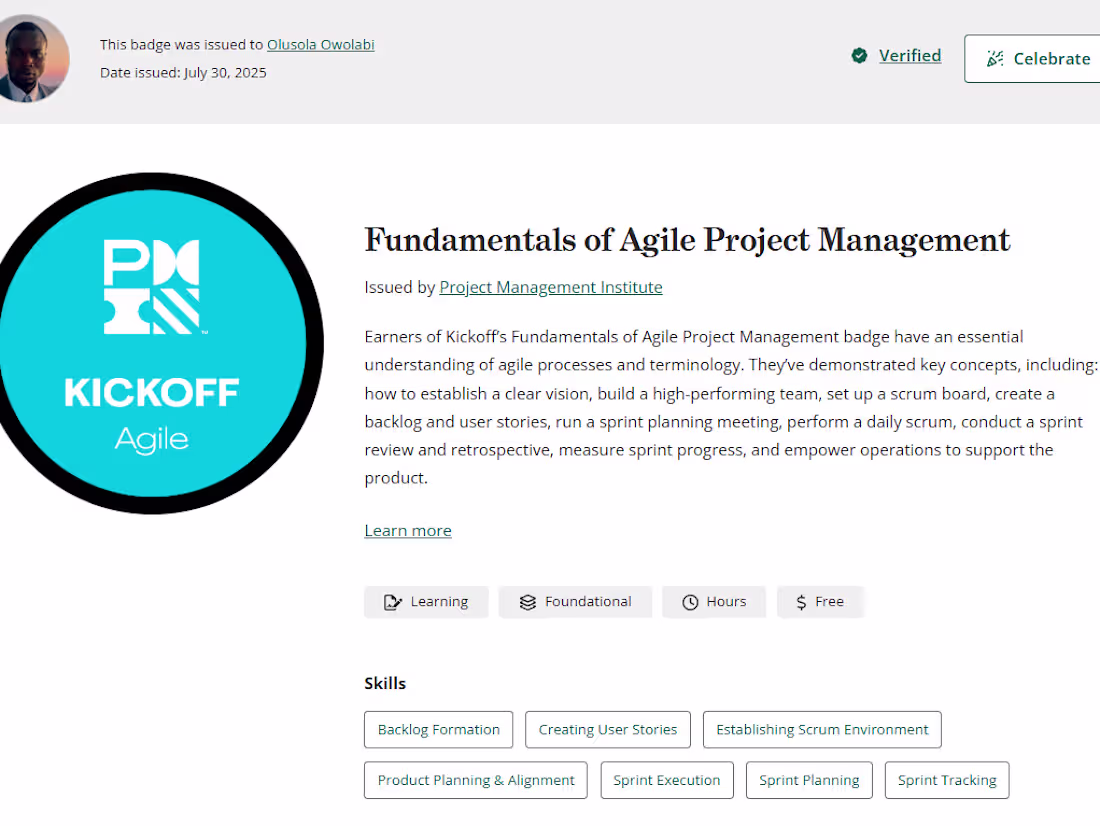The width and height of the screenshot is (1100, 826).
Task: Open the Olusola Owolabi profile link
Action: tap(320, 44)
